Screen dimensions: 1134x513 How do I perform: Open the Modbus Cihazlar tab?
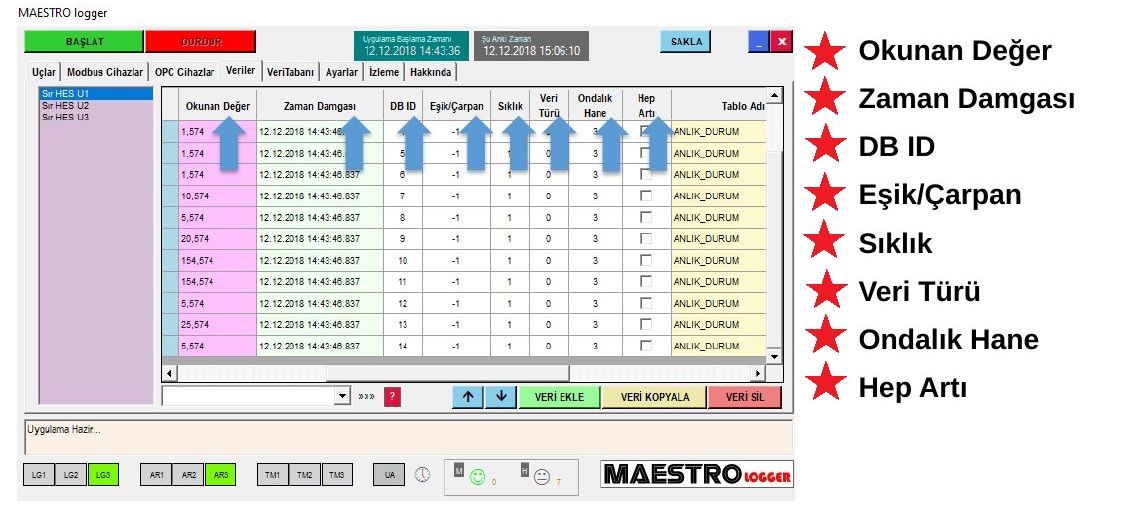pos(105,72)
